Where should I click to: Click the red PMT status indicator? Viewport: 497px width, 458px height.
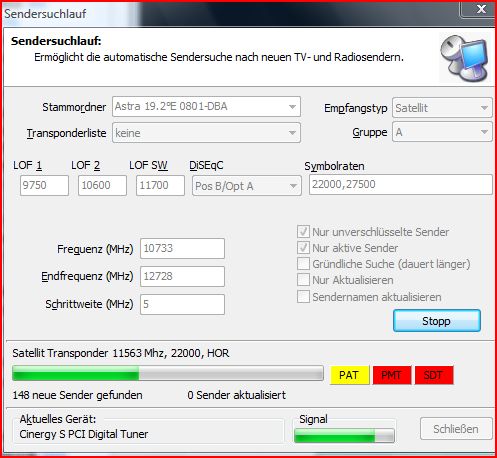click(392, 375)
